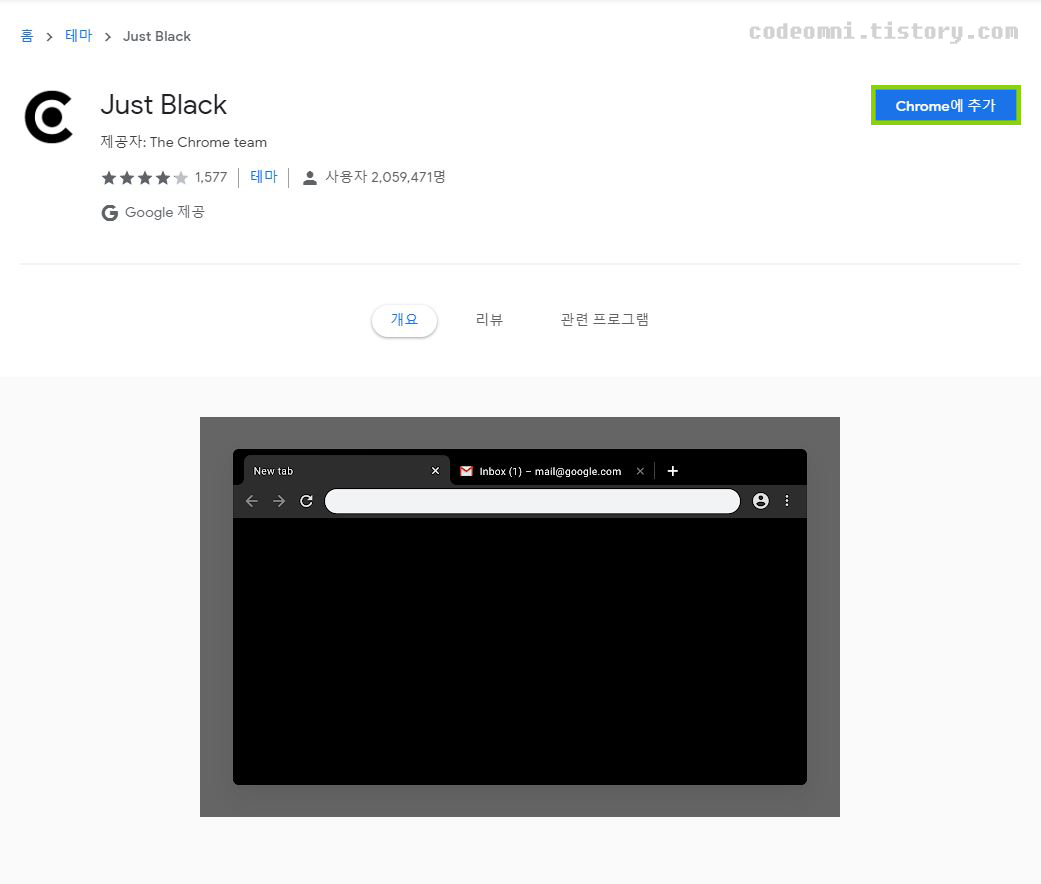Viewport: 1041px width, 884px height.
Task: Click the forward arrow in preview browser
Action: (x=279, y=501)
